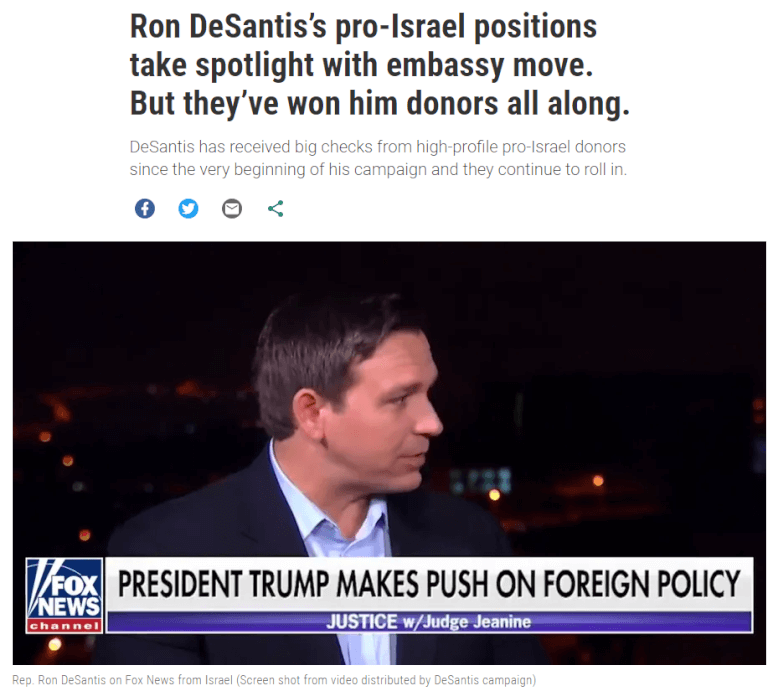Image resolution: width=768 pixels, height=691 pixels.
Task: Send the article with the email icon
Action: click(232, 209)
